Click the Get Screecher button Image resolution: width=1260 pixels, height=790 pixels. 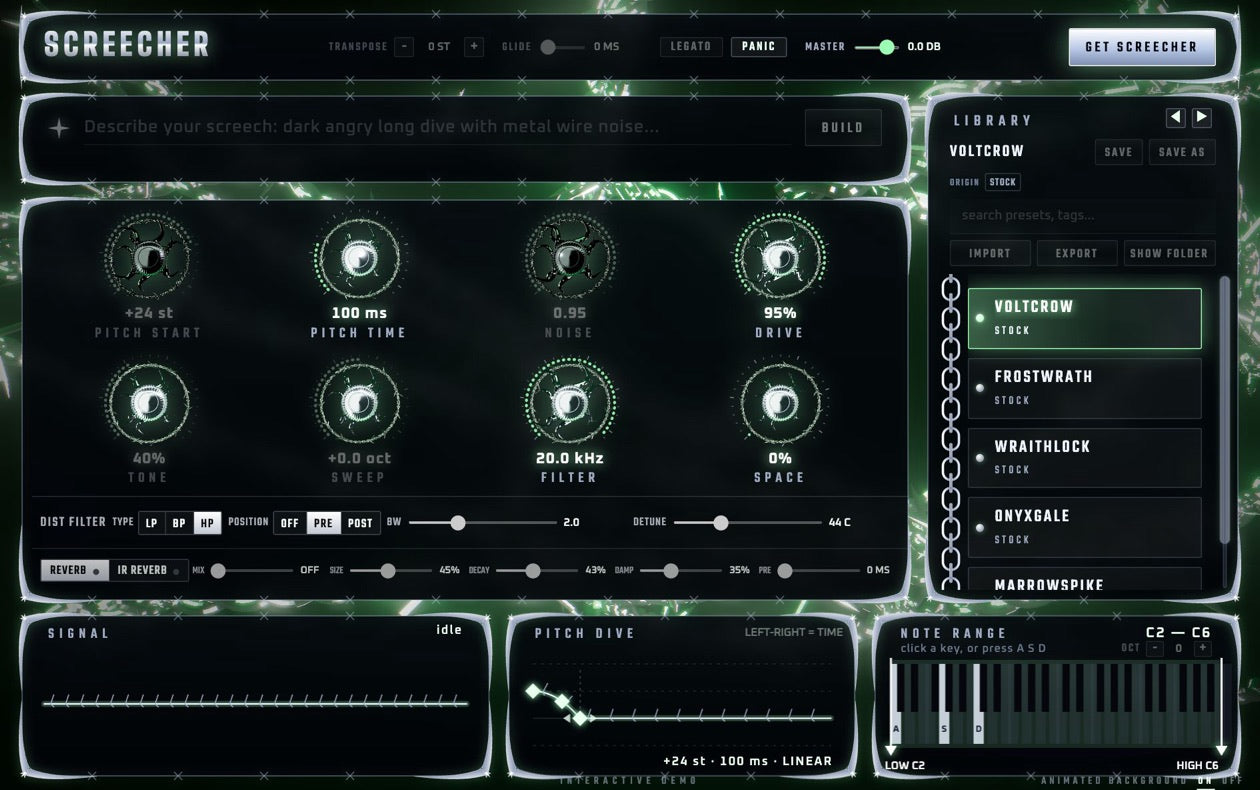coord(1141,47)
